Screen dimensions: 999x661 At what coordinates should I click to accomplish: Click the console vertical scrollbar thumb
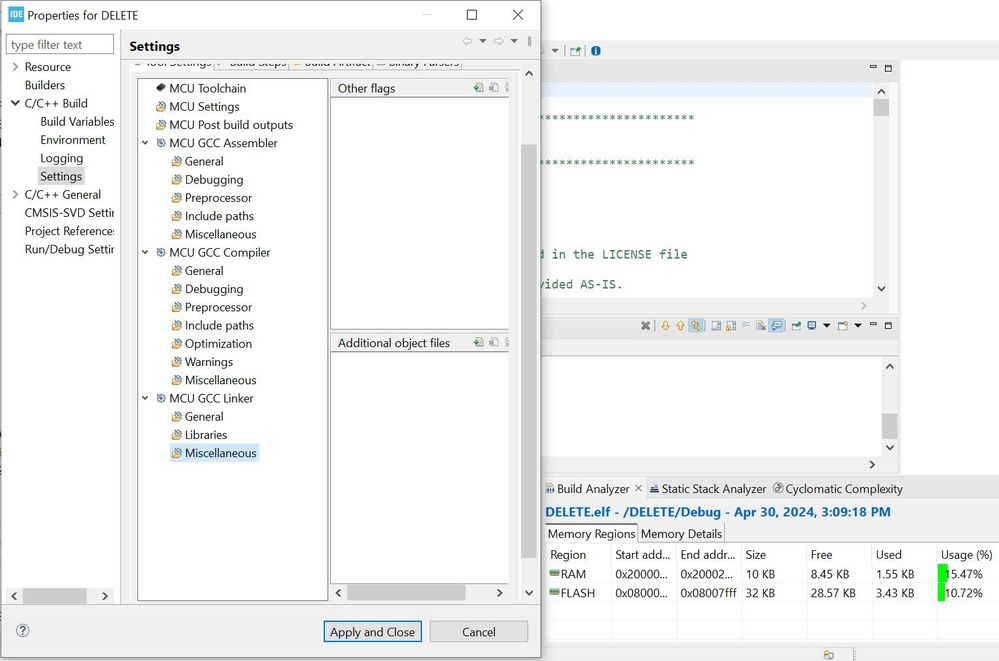click(889, 426)
